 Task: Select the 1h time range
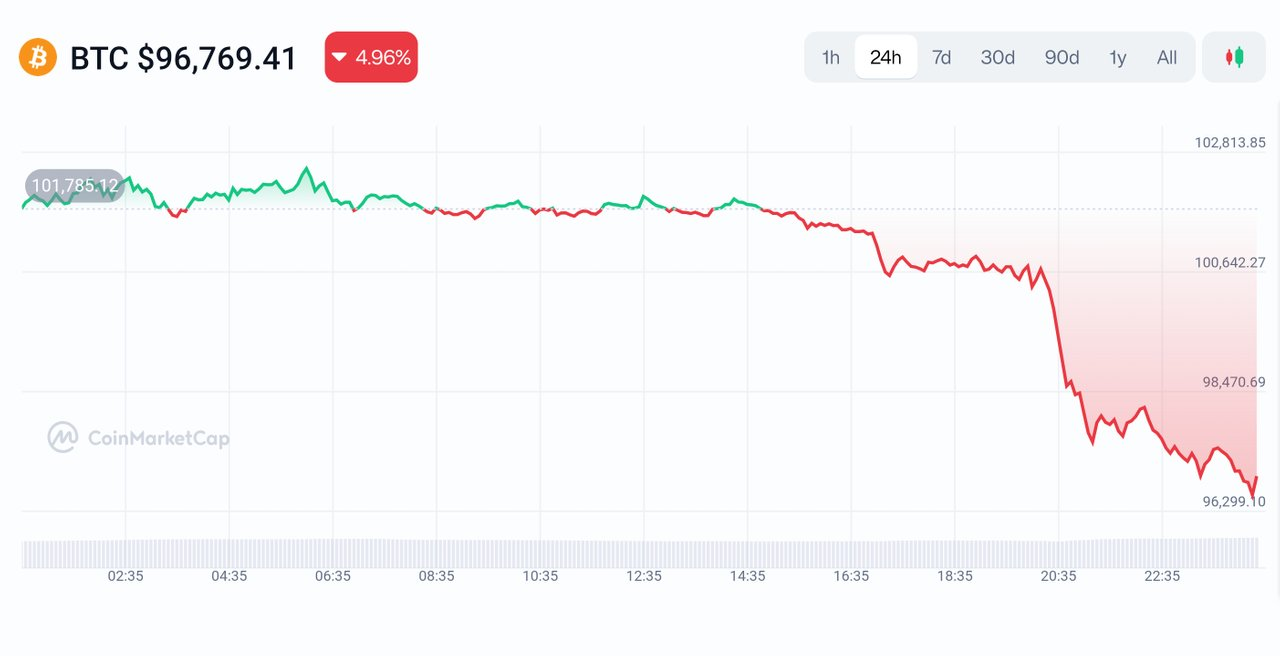[830, 57]
